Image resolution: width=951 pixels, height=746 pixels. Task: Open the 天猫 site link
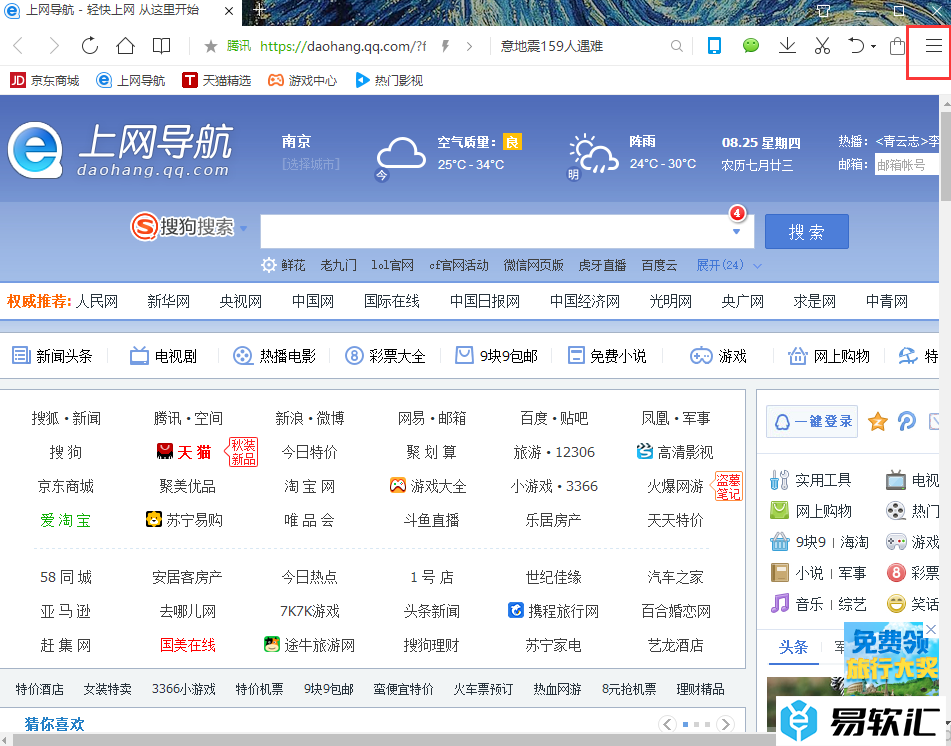[184, 452]
